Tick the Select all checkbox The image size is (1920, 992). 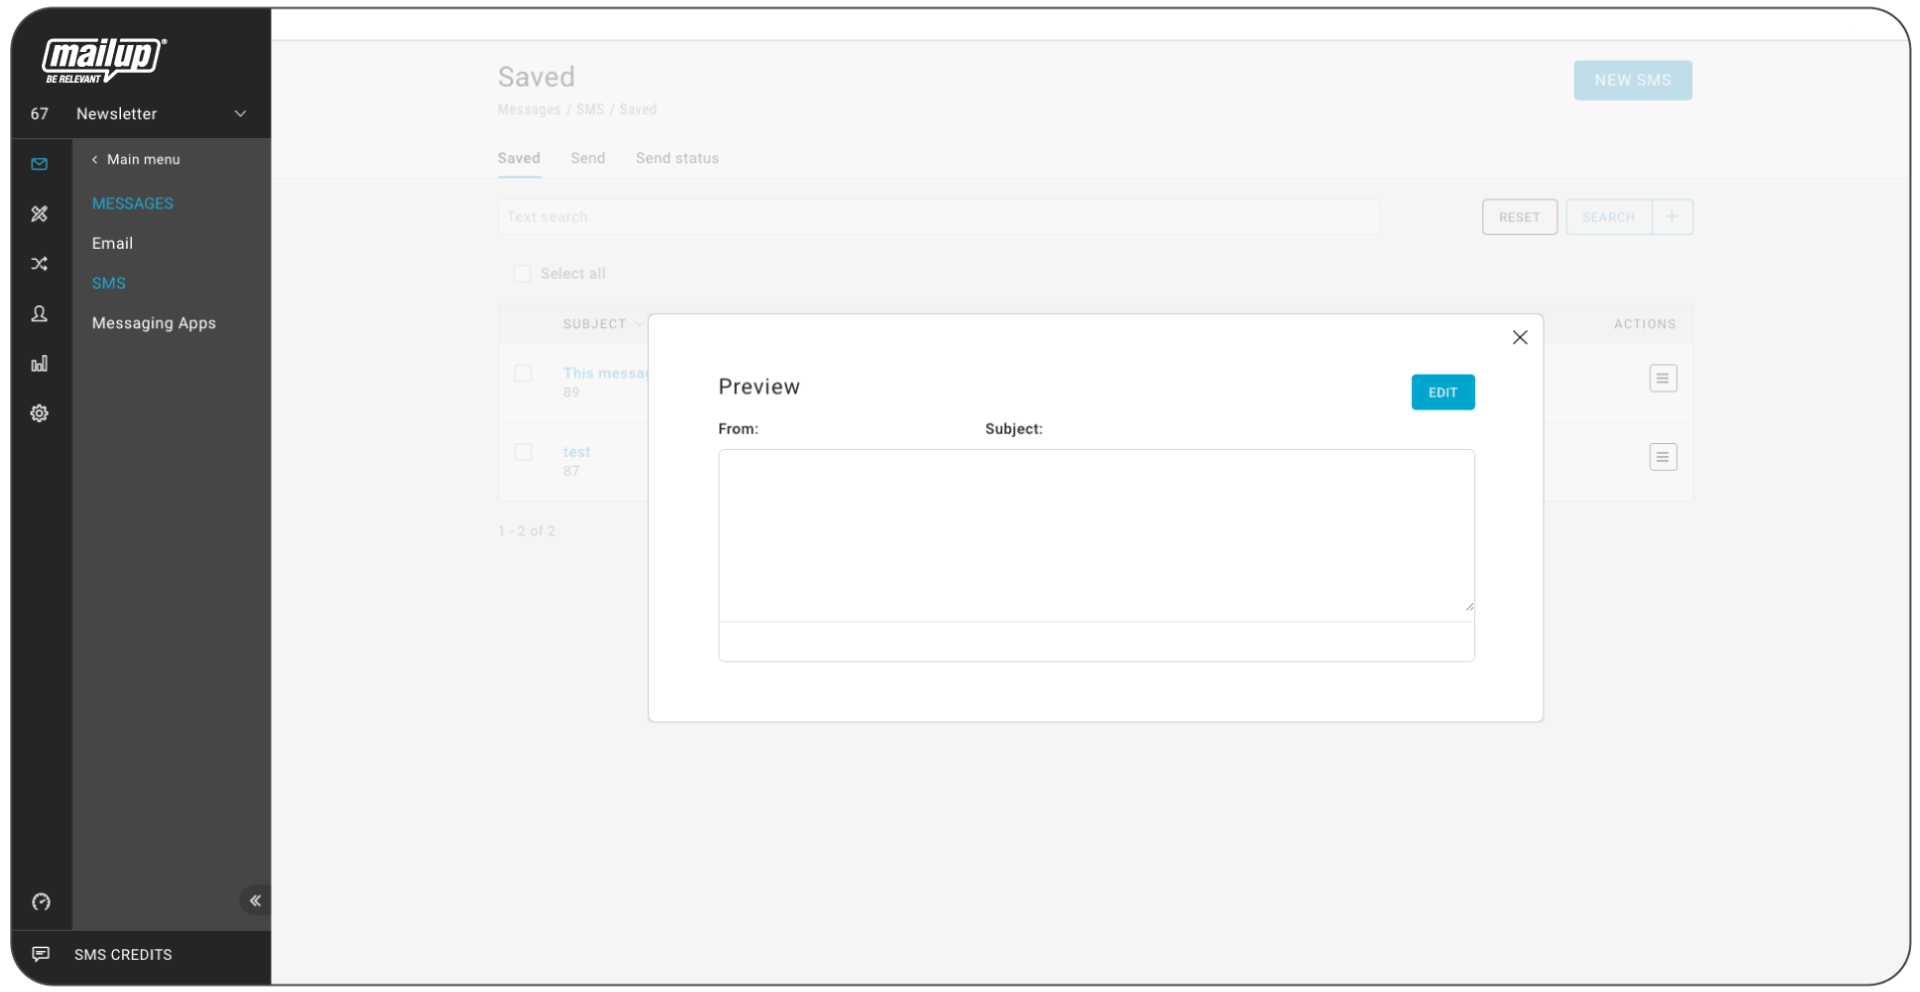pyautogui.click(x=522, y=274)
